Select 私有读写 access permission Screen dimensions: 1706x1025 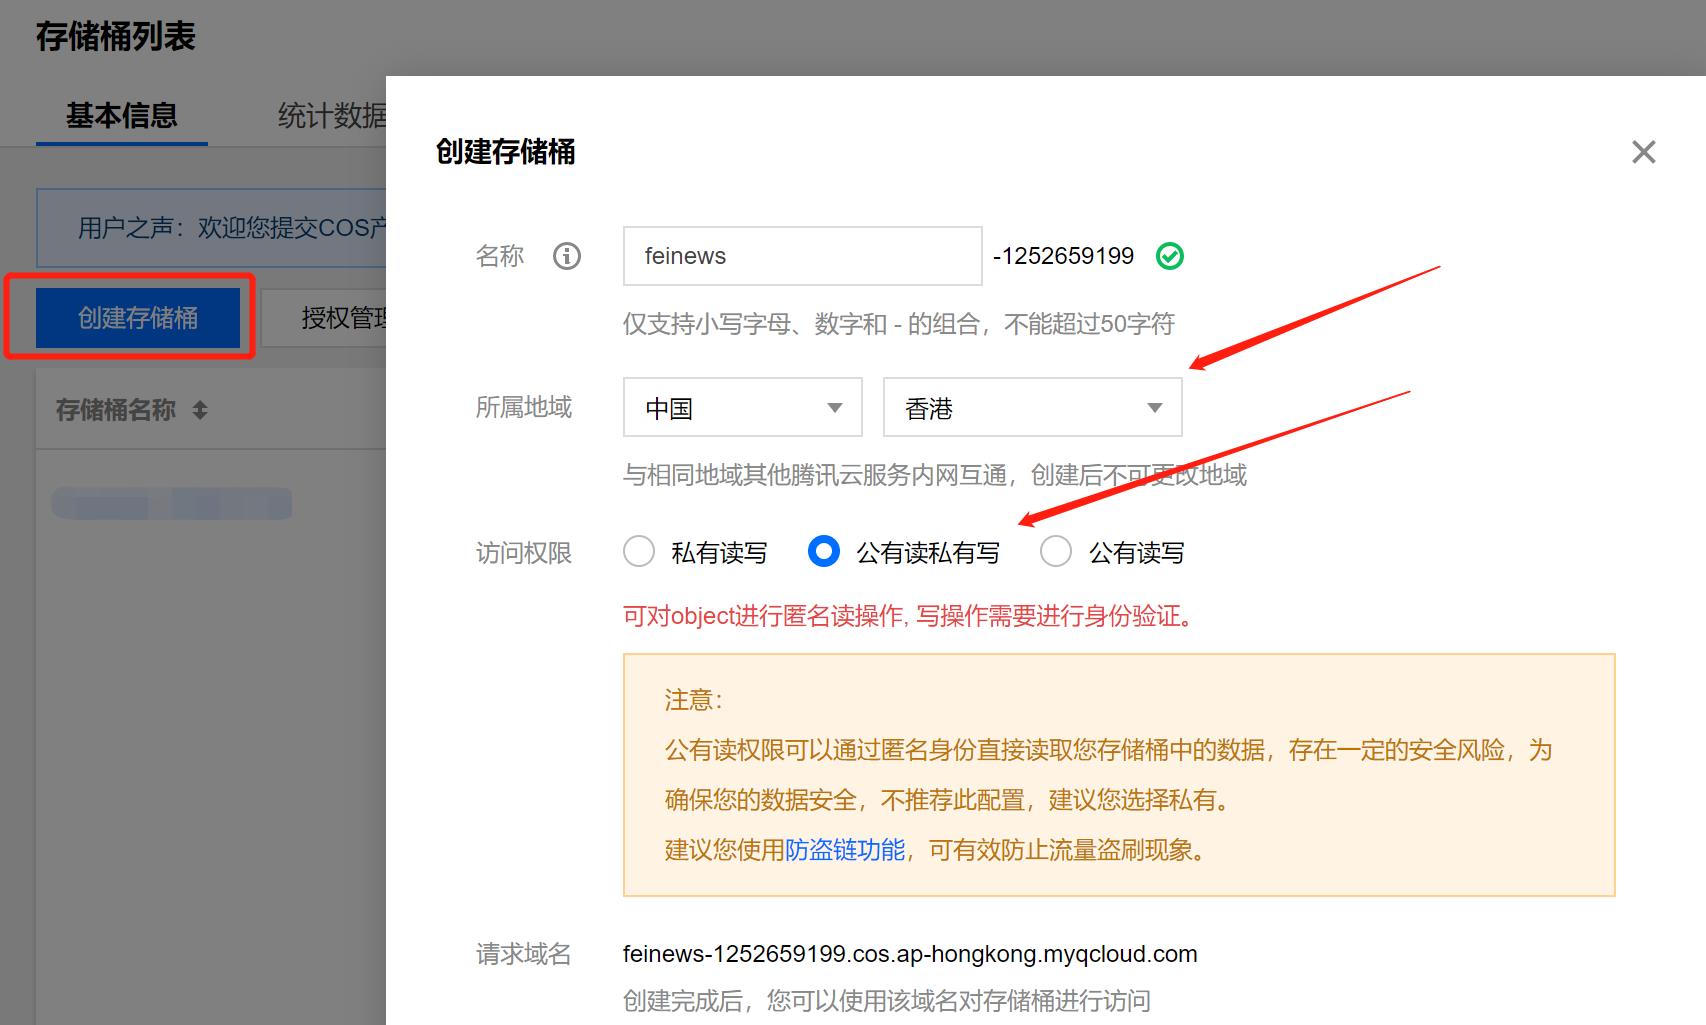click(639, 552)
